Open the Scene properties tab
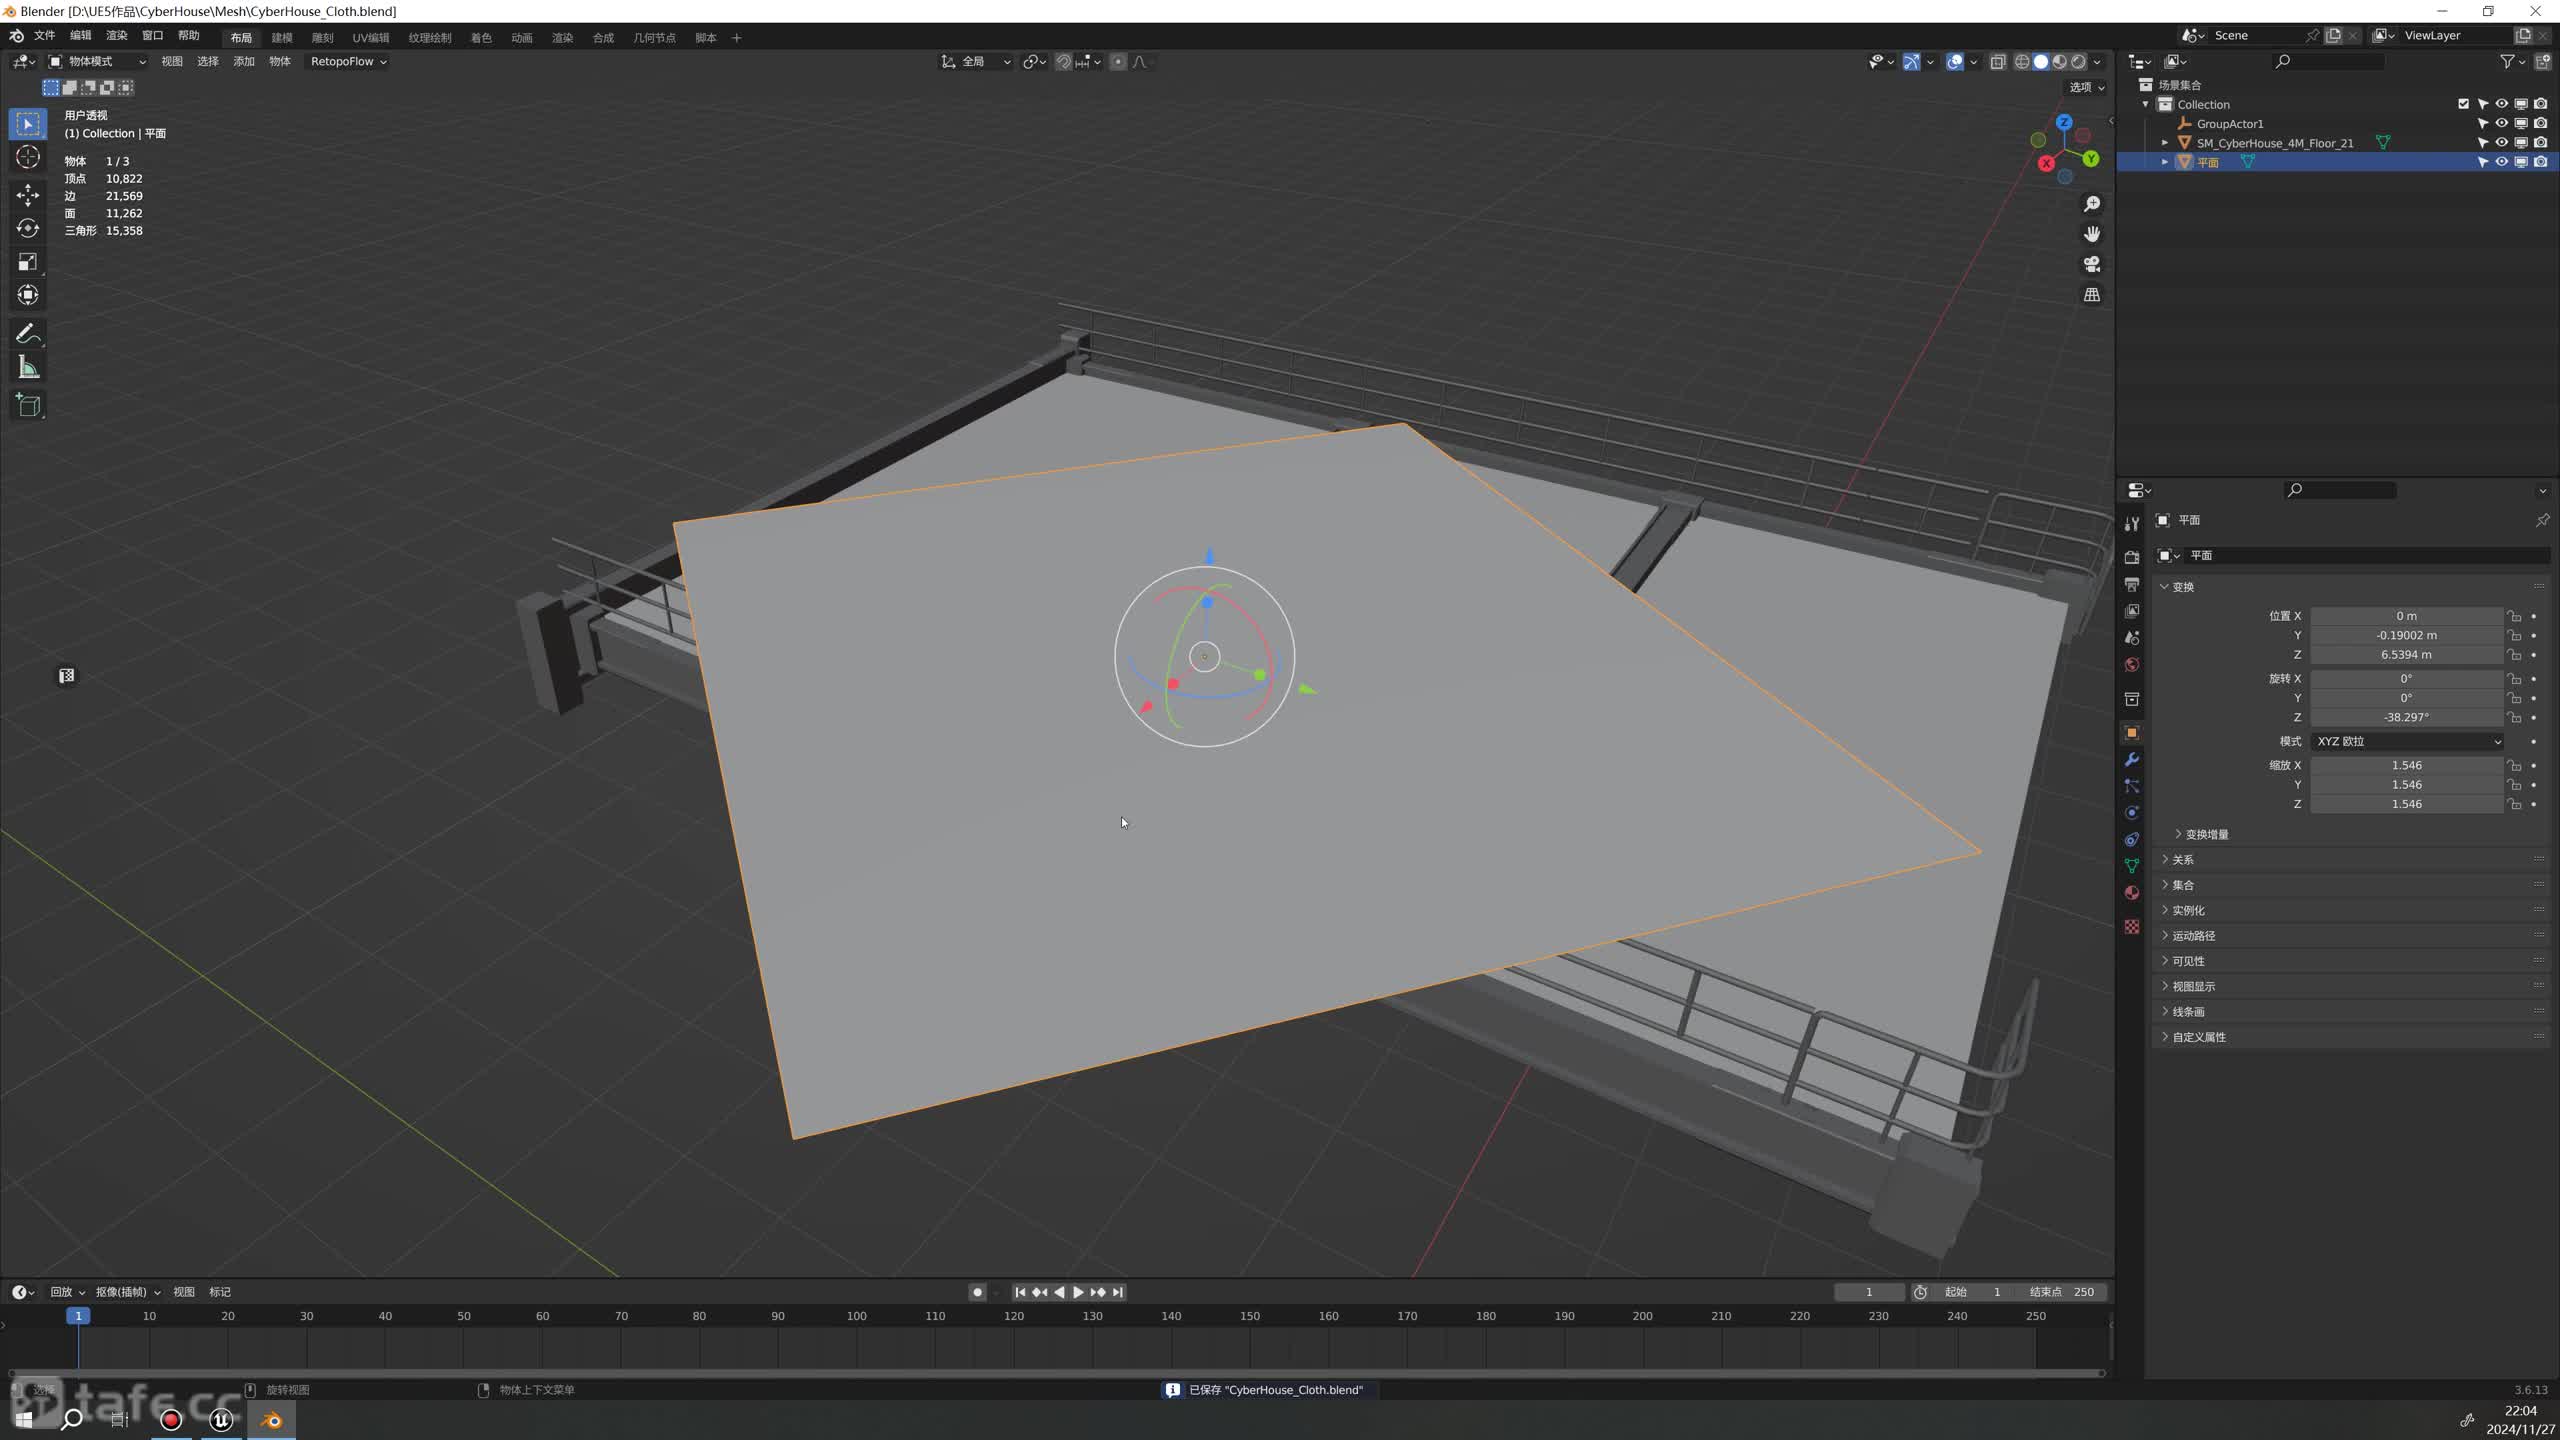Viewport: 2560px width, 1440px height. pos(2132,638)
